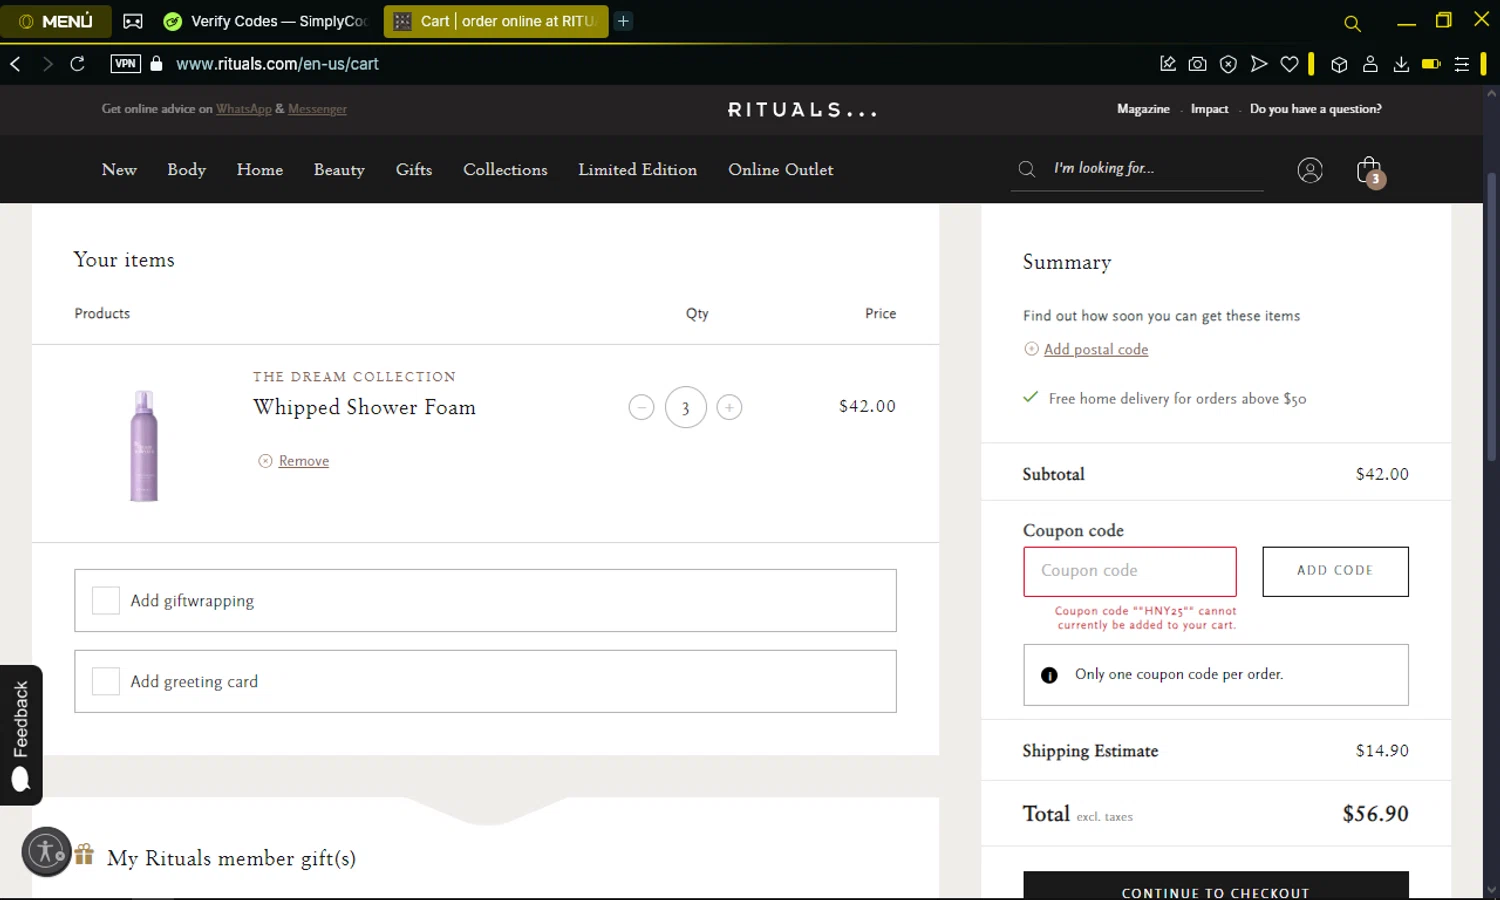Screen dimensions: 1500x900
Task: Open the Magazine link
Action: click(x=1143, y=109)
